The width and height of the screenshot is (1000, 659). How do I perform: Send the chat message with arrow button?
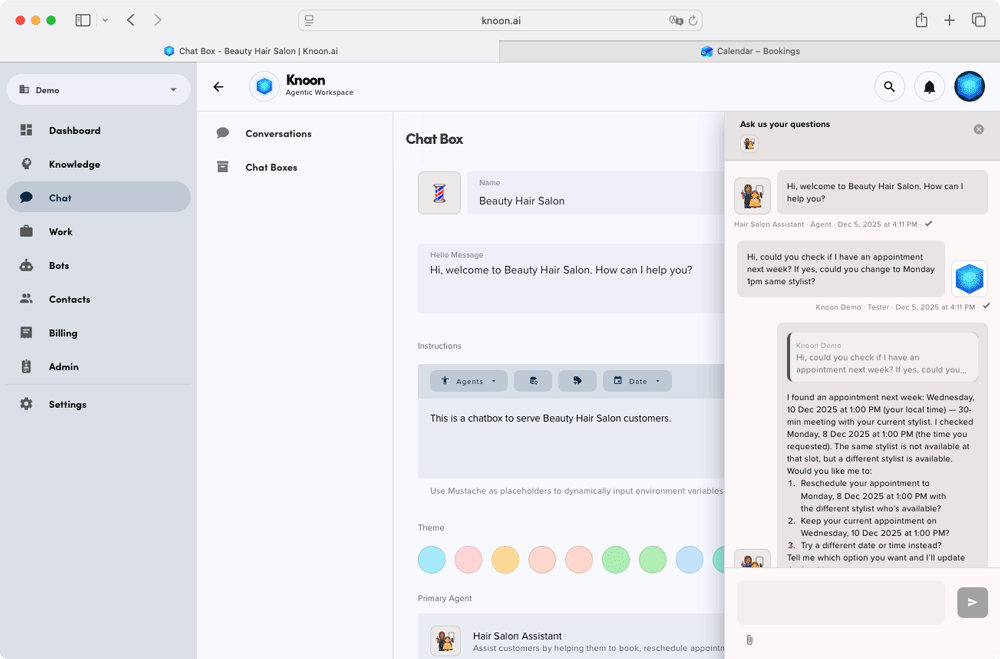(x=973, y=602)
